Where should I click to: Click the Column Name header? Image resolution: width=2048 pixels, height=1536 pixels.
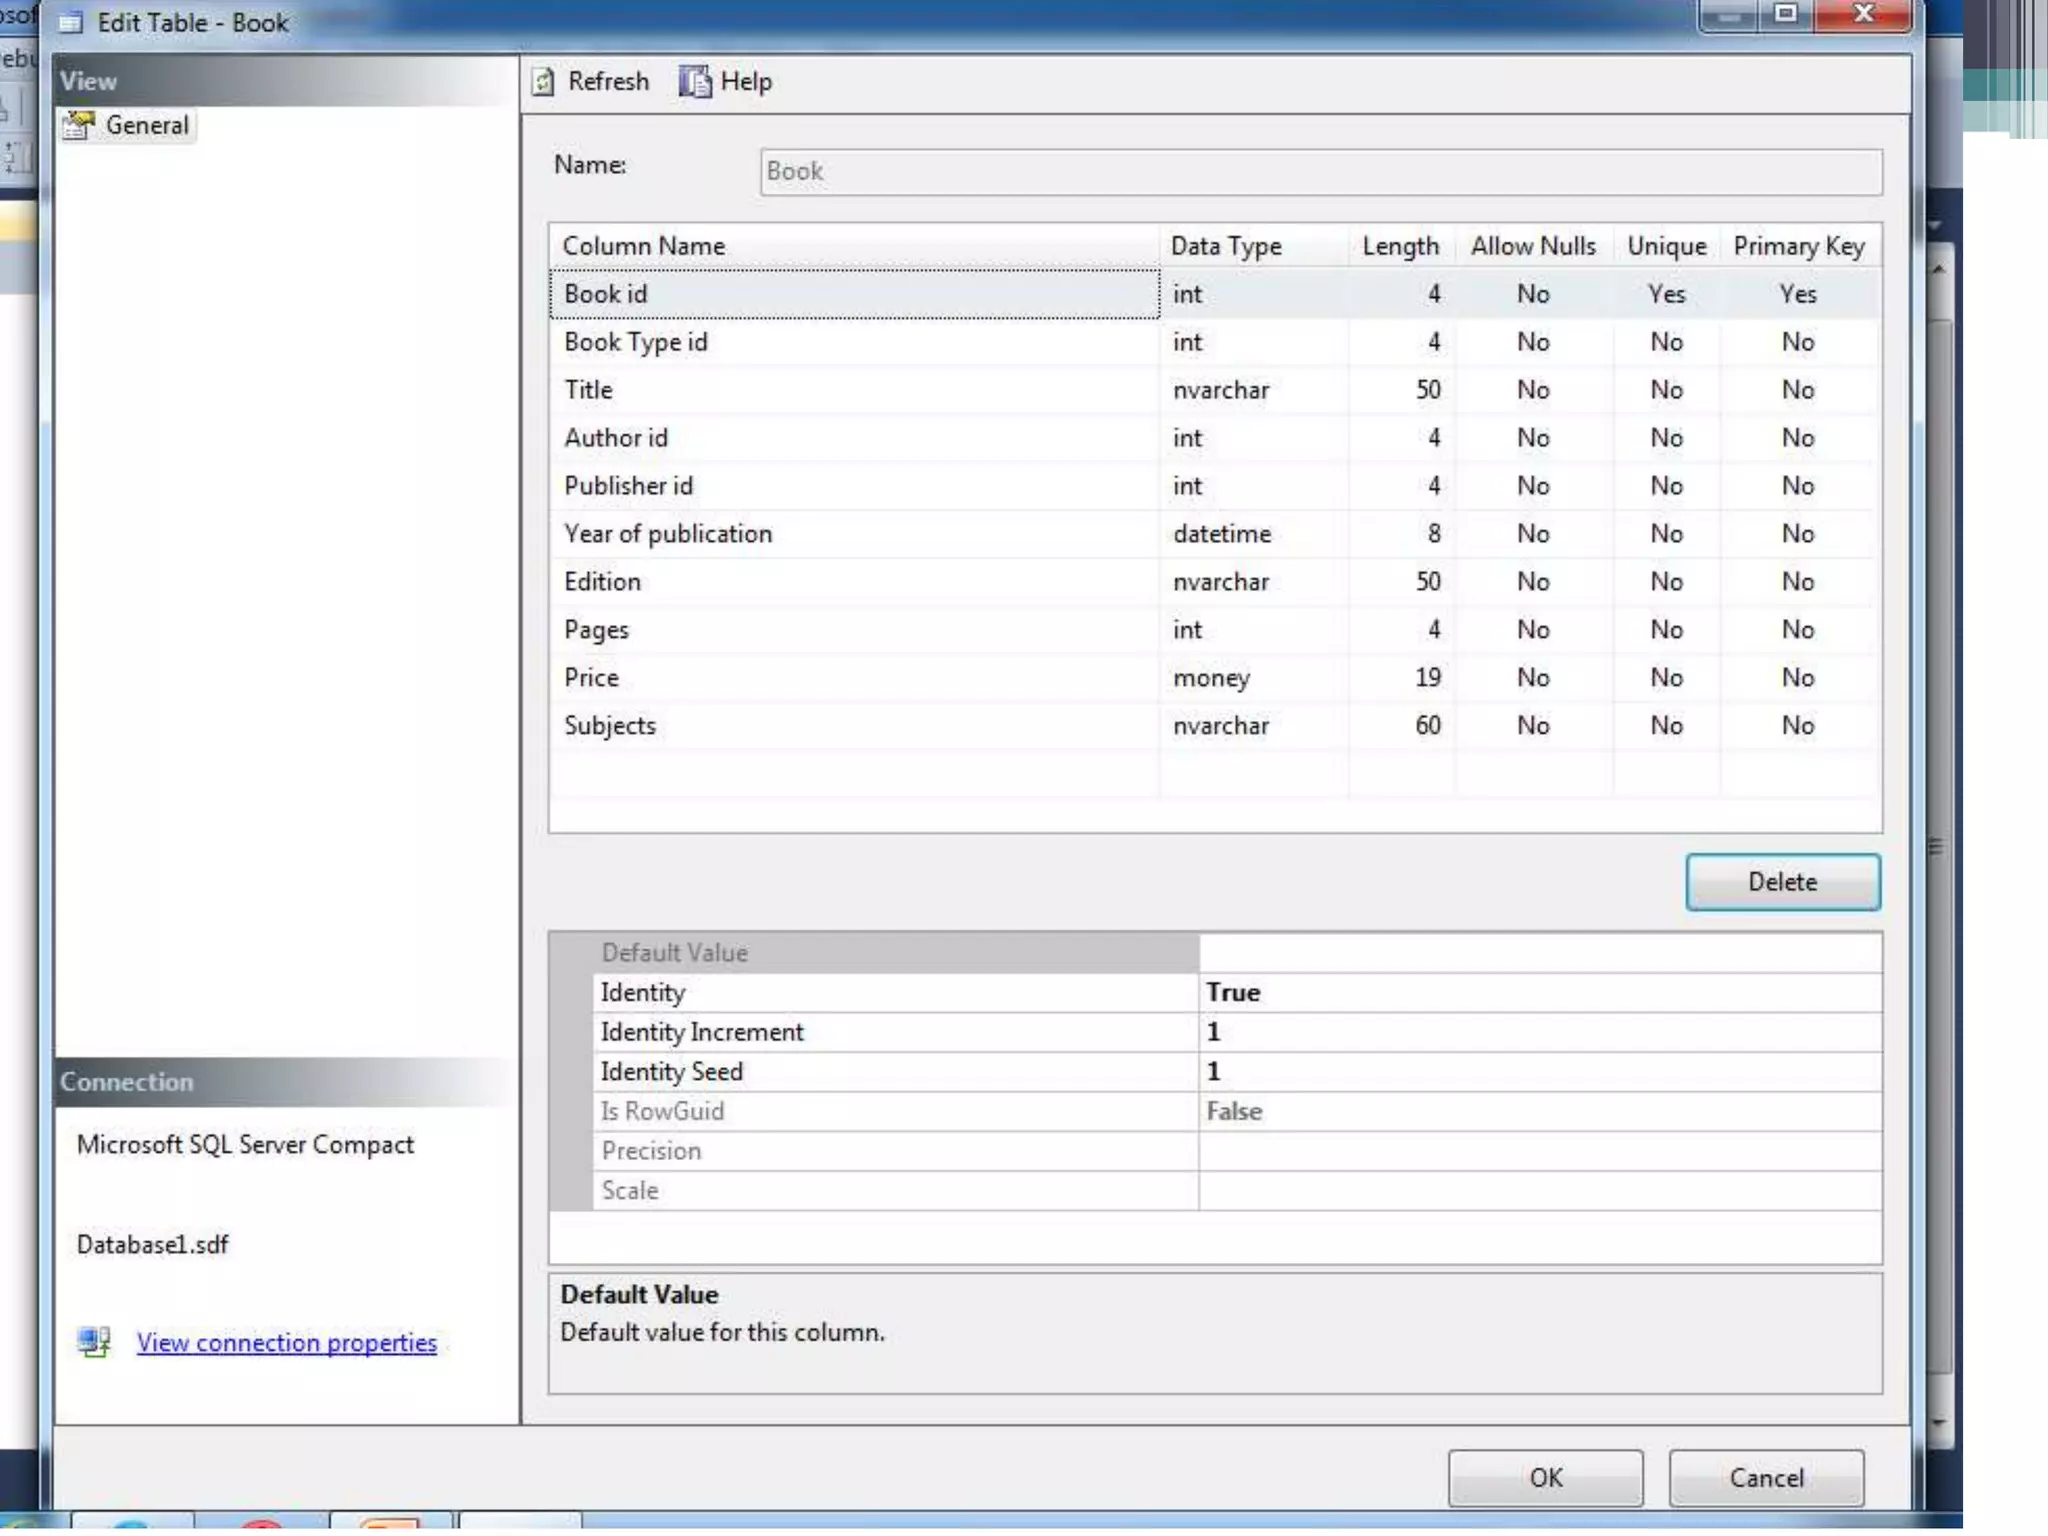coord(855,246)
